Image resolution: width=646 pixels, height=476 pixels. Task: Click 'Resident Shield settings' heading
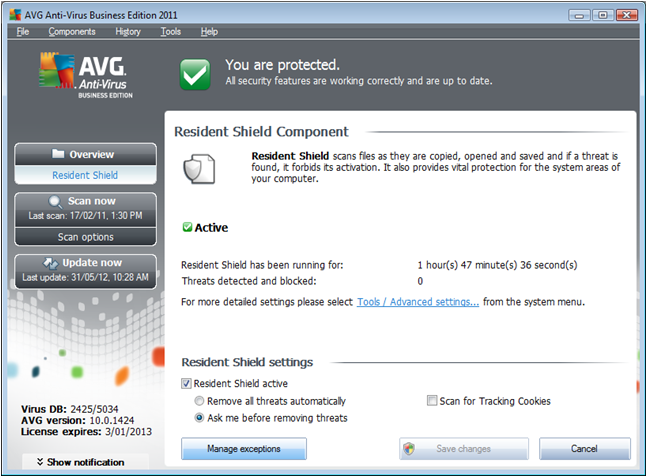[x=247, y=362]
